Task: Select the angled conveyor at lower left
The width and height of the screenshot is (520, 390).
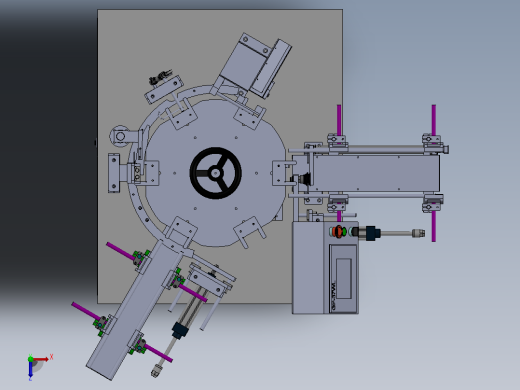Action: [134, 310]
